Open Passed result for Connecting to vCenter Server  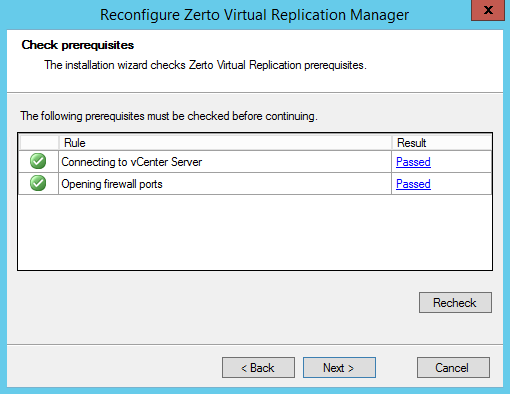point(413,162)
